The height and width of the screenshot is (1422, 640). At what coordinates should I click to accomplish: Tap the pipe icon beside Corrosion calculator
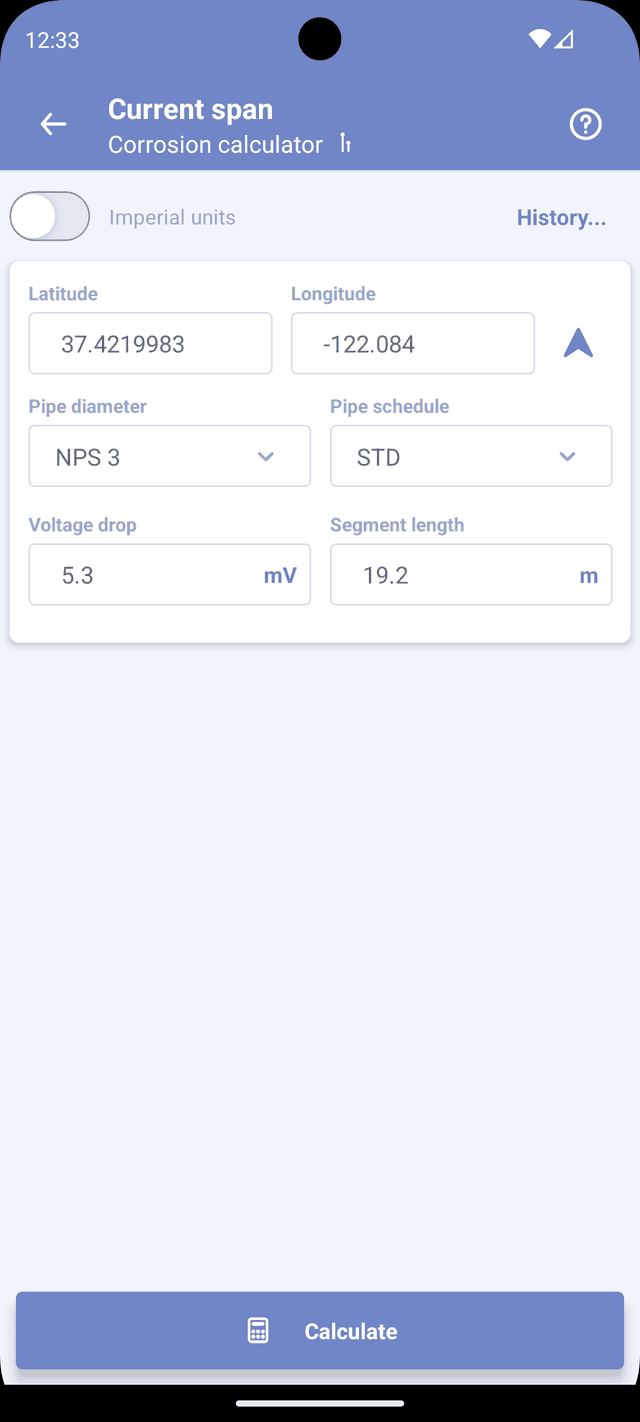[x=345, y=144]
